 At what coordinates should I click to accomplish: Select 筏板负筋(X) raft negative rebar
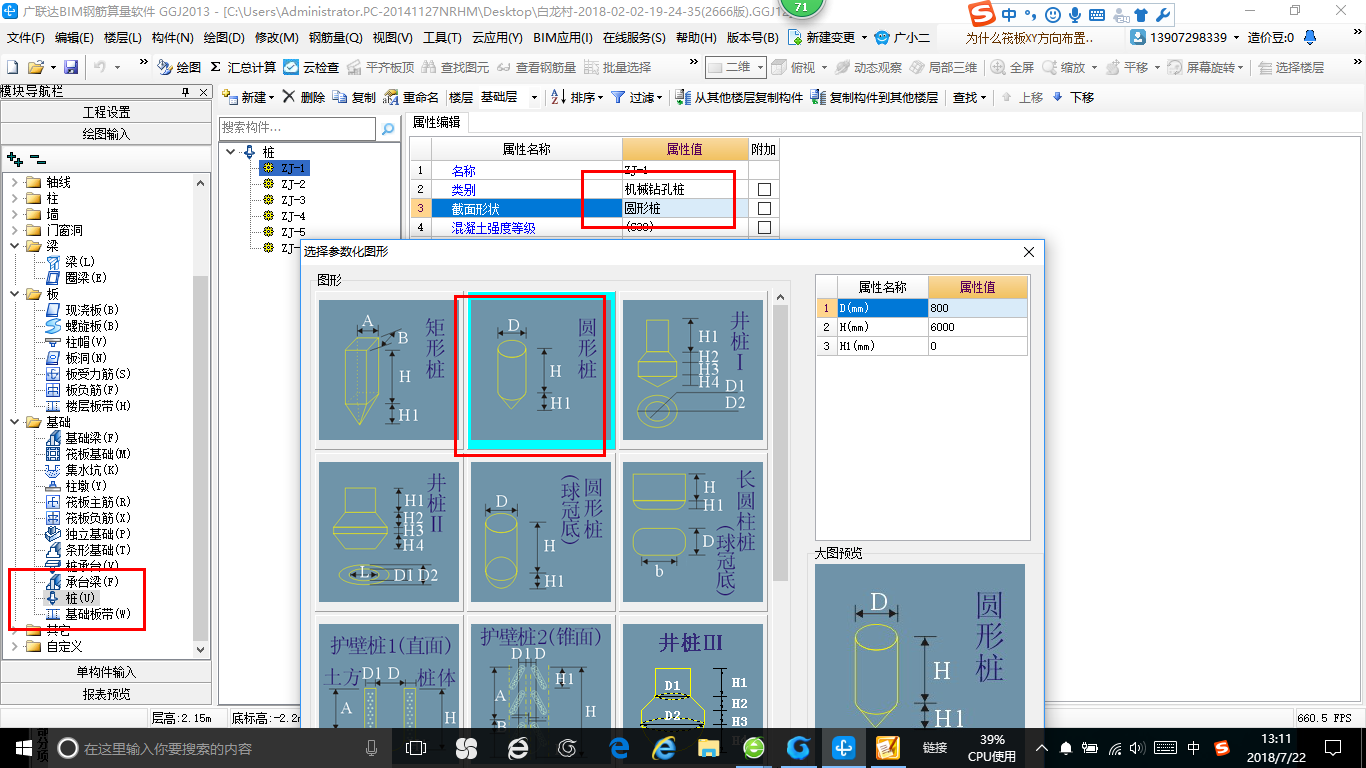(89, 518)
